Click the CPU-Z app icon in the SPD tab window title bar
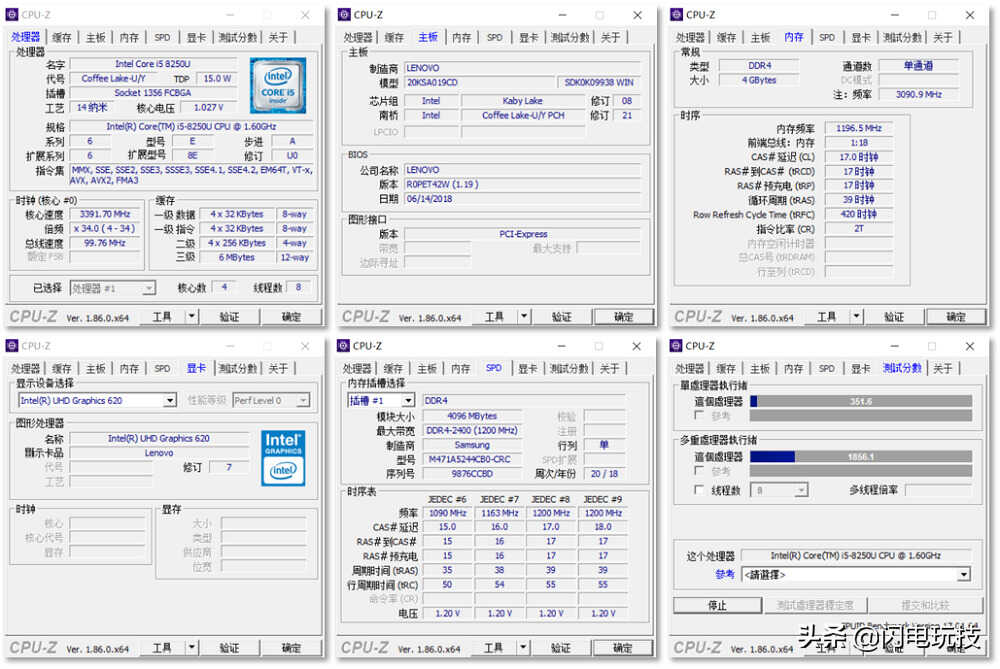Viewport: 1000px width, 669px height. coord(344,346)
